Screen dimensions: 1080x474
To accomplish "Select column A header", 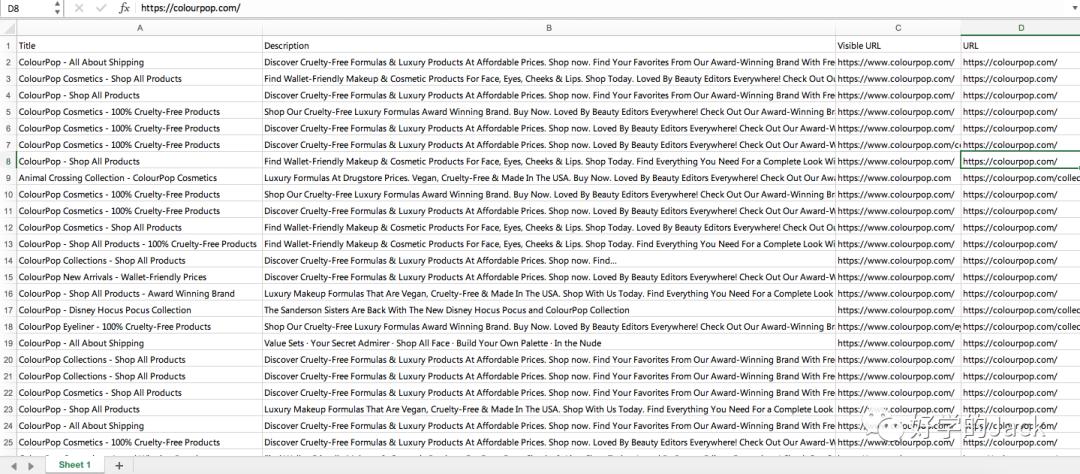I will (x=139, y=28).
